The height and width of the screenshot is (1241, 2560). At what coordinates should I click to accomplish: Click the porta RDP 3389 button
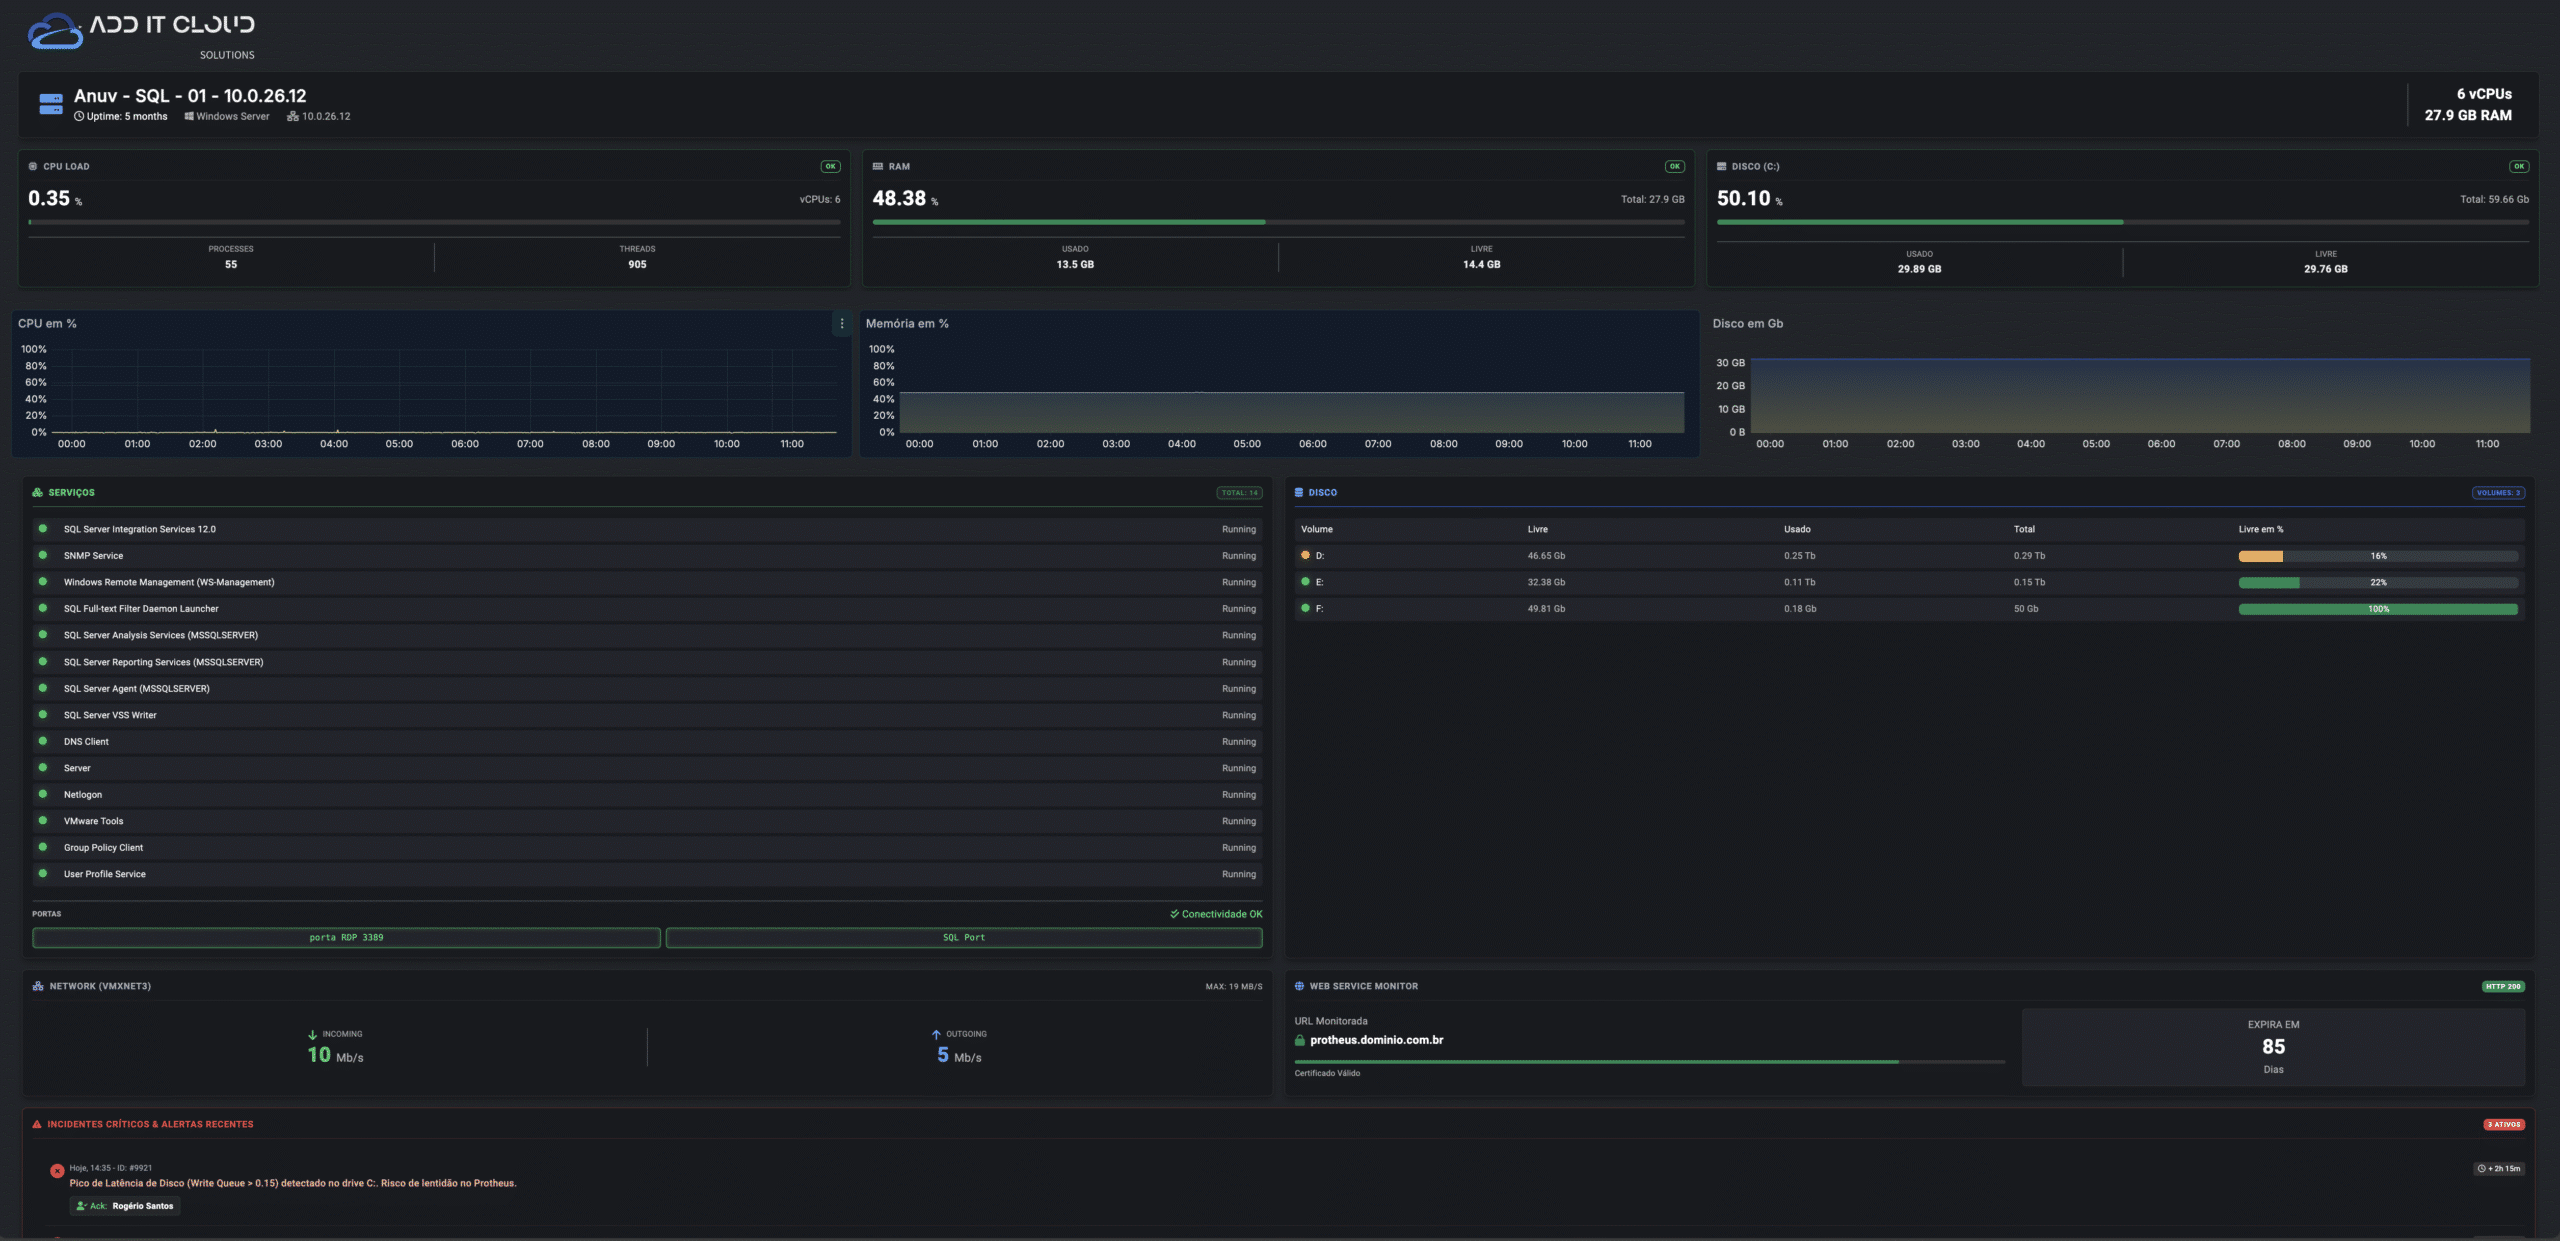point(346,937)
